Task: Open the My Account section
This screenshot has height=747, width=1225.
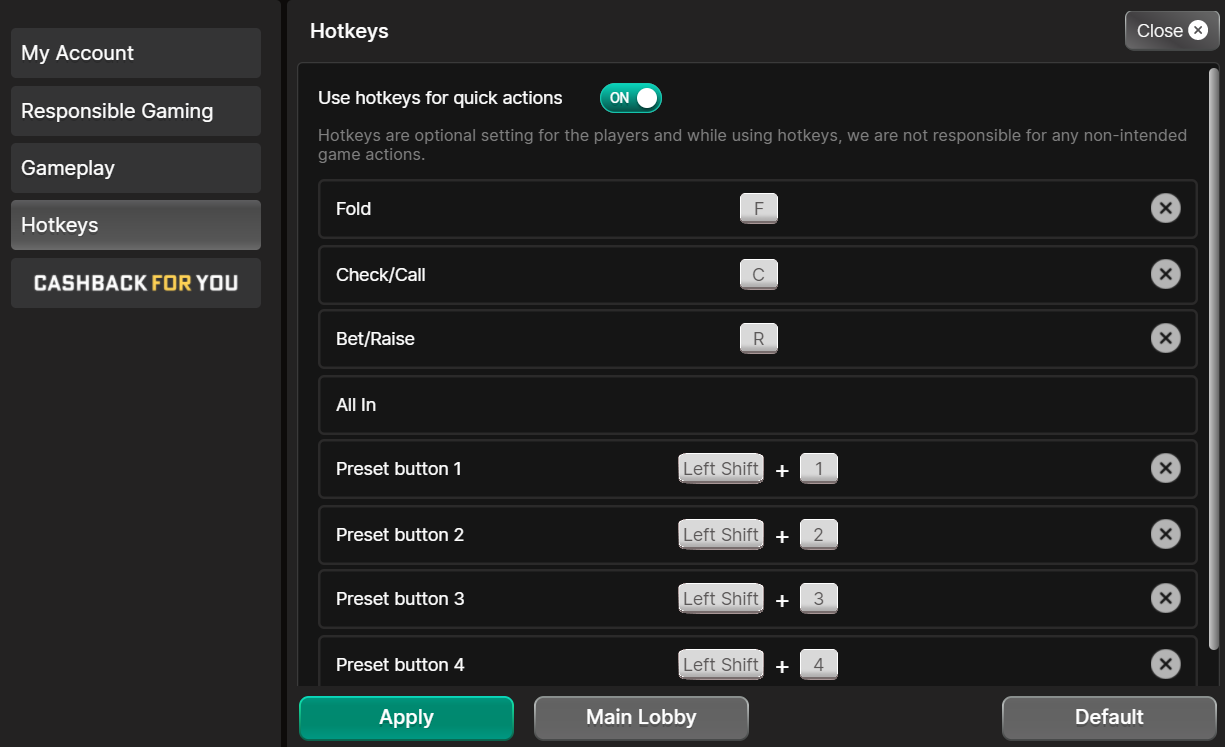Action: coord(135,53)
